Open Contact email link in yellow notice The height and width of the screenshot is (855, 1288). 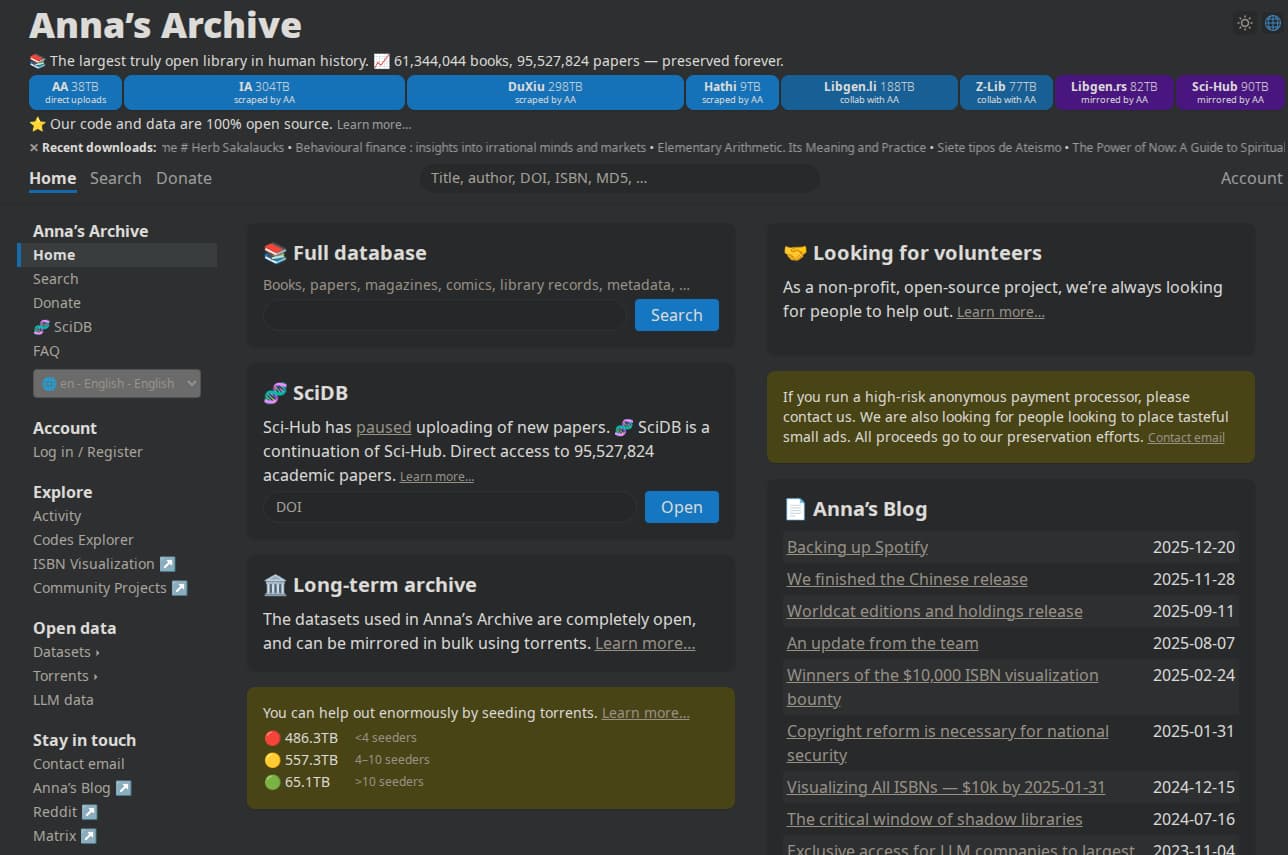click(1186, 438)
